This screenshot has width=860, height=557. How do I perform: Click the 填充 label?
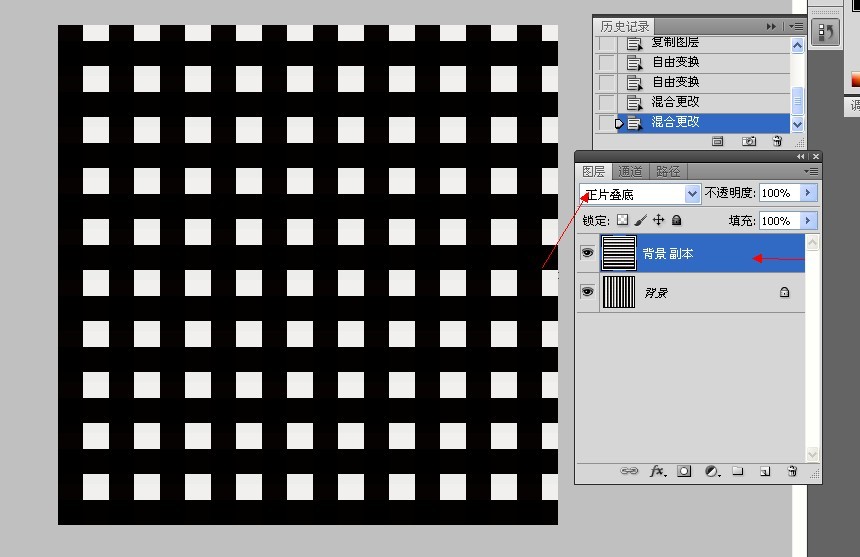742,220
